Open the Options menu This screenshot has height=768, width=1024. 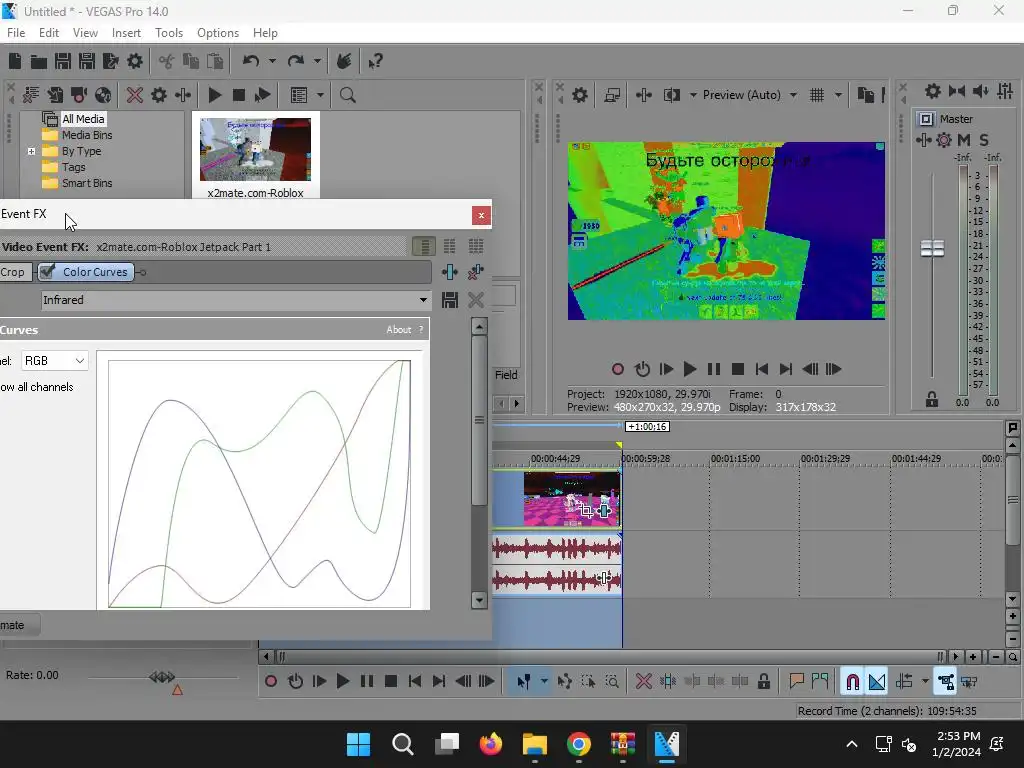point(217,33)
